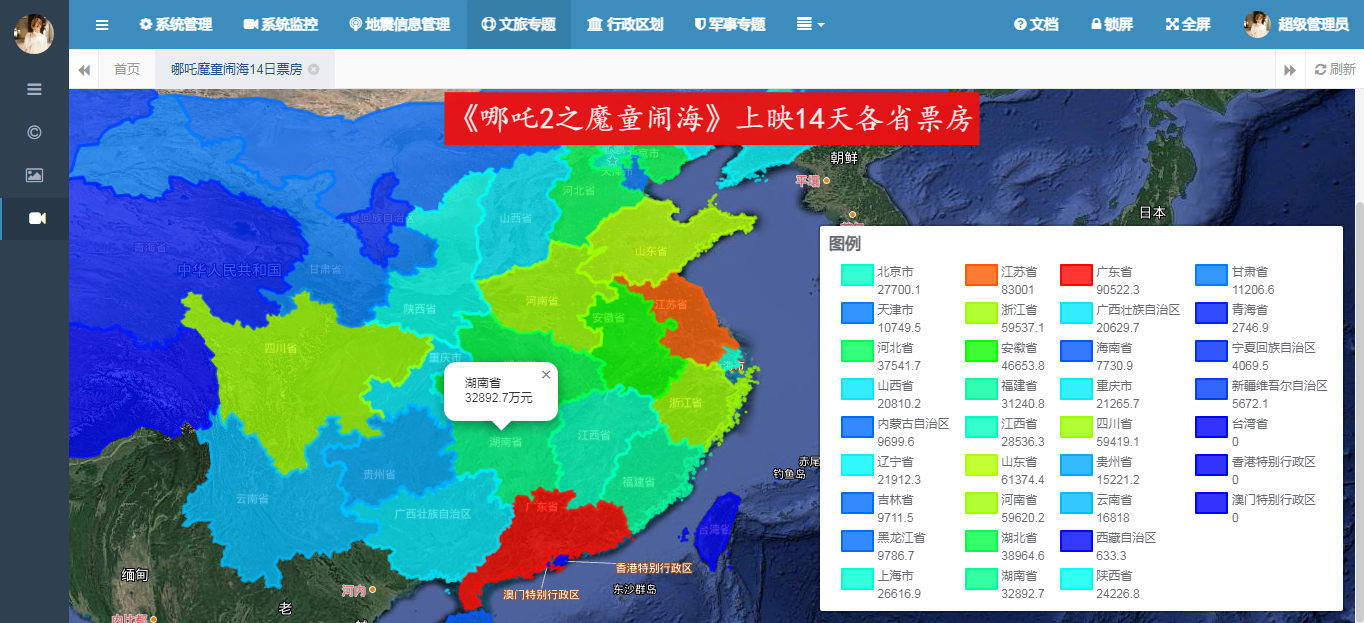Click 四川省 legend swatch

coord(1076,427)
